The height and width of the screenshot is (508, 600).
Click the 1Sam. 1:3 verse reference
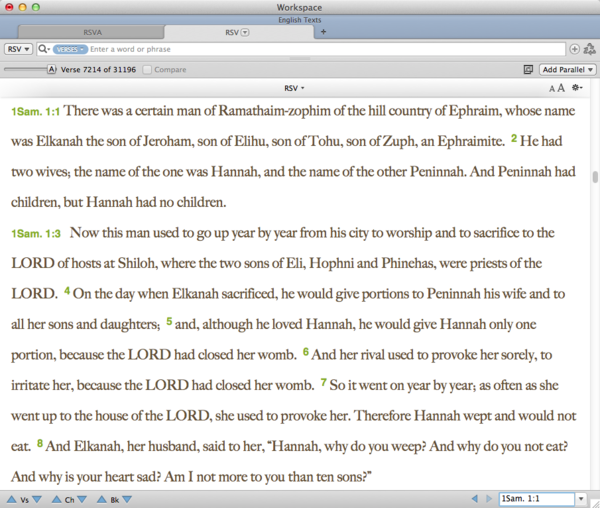coord(36,233)
